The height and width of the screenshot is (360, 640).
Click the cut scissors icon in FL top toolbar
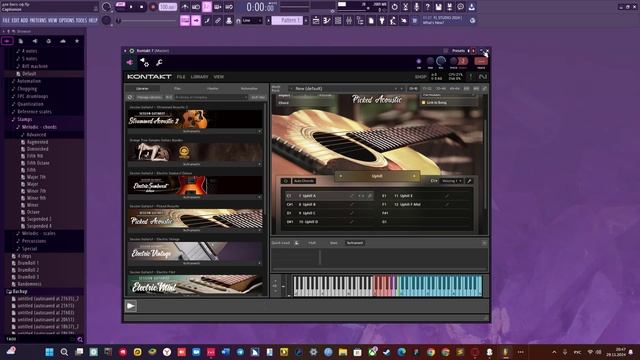(x=405, y=7)
